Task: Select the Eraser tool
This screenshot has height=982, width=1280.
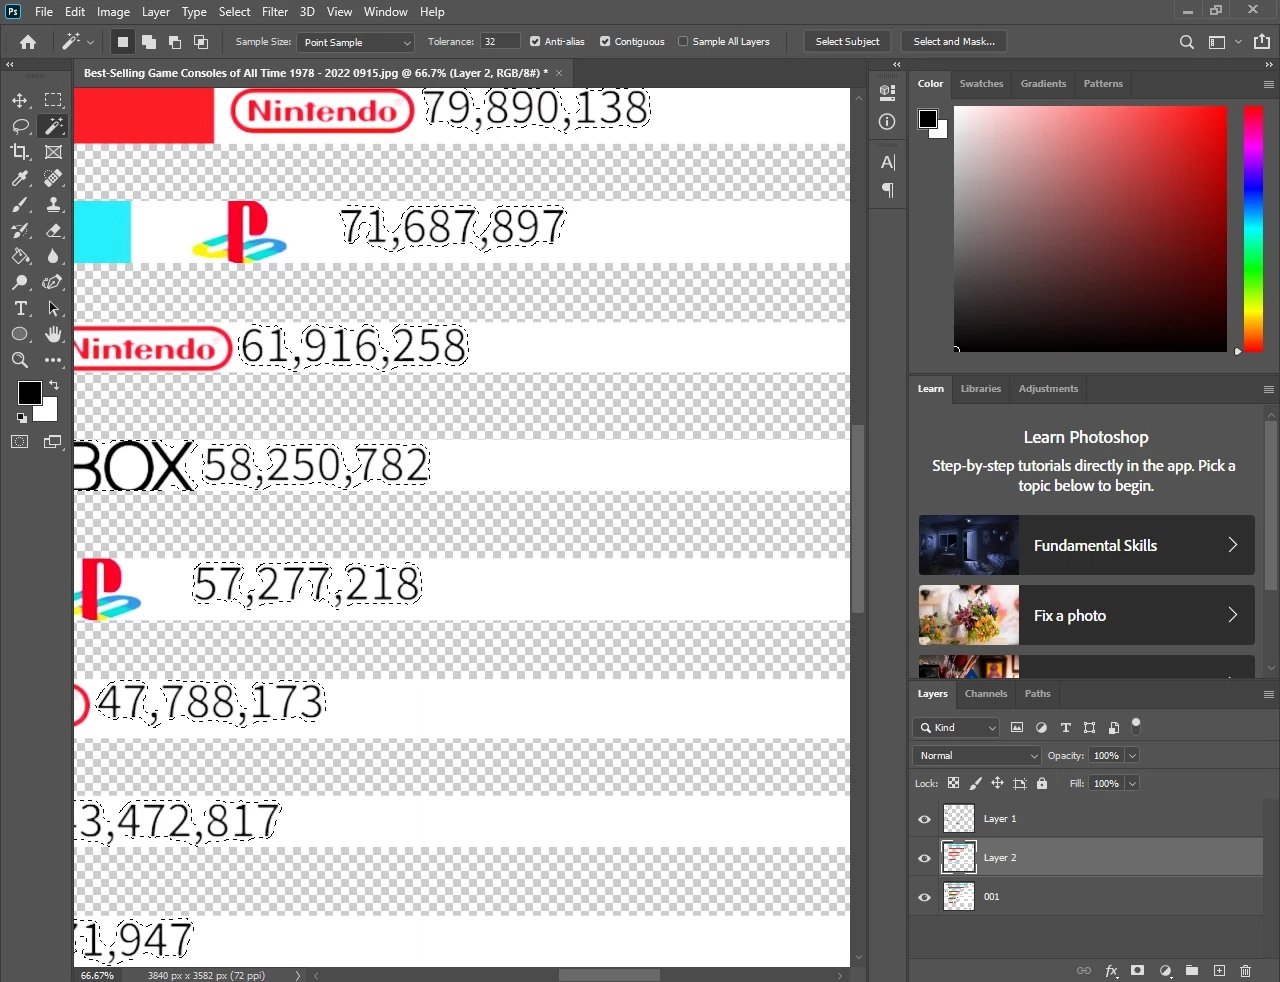Action: coord(53,230)
